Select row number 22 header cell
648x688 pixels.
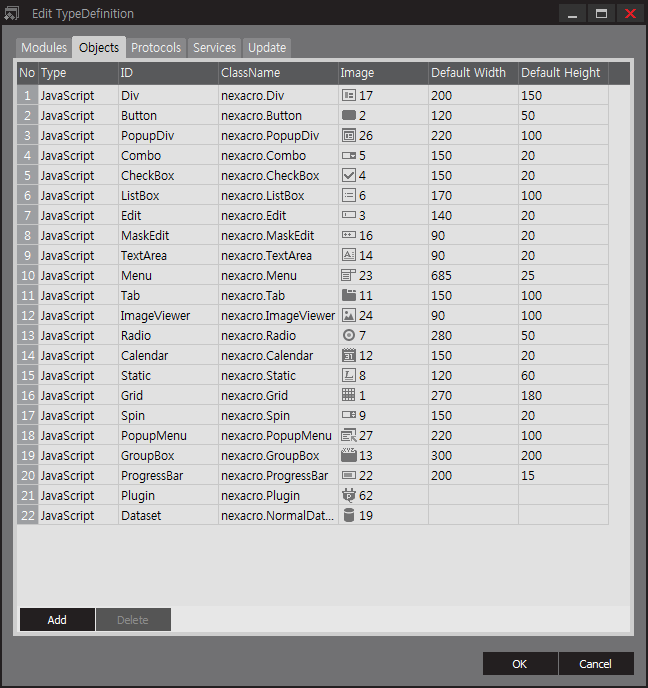[x=28, y=515]
